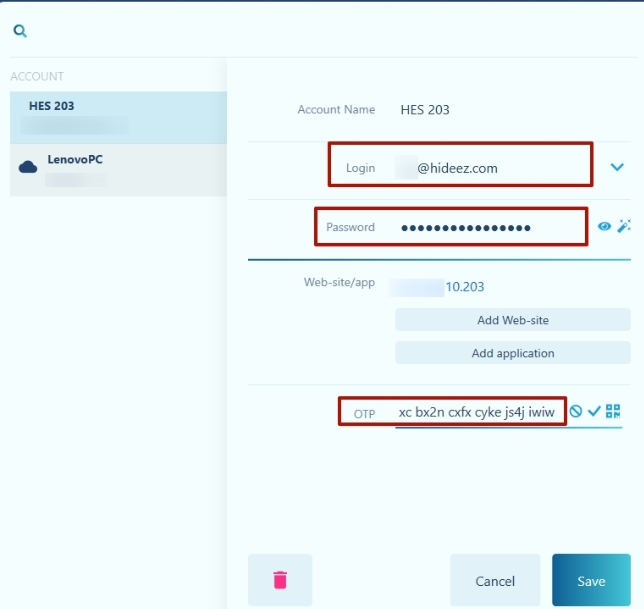Confirm OTP secret with checkmark icon
Image resolution: width=644 pixels, height=609 pixels.
tap(594, 411)
